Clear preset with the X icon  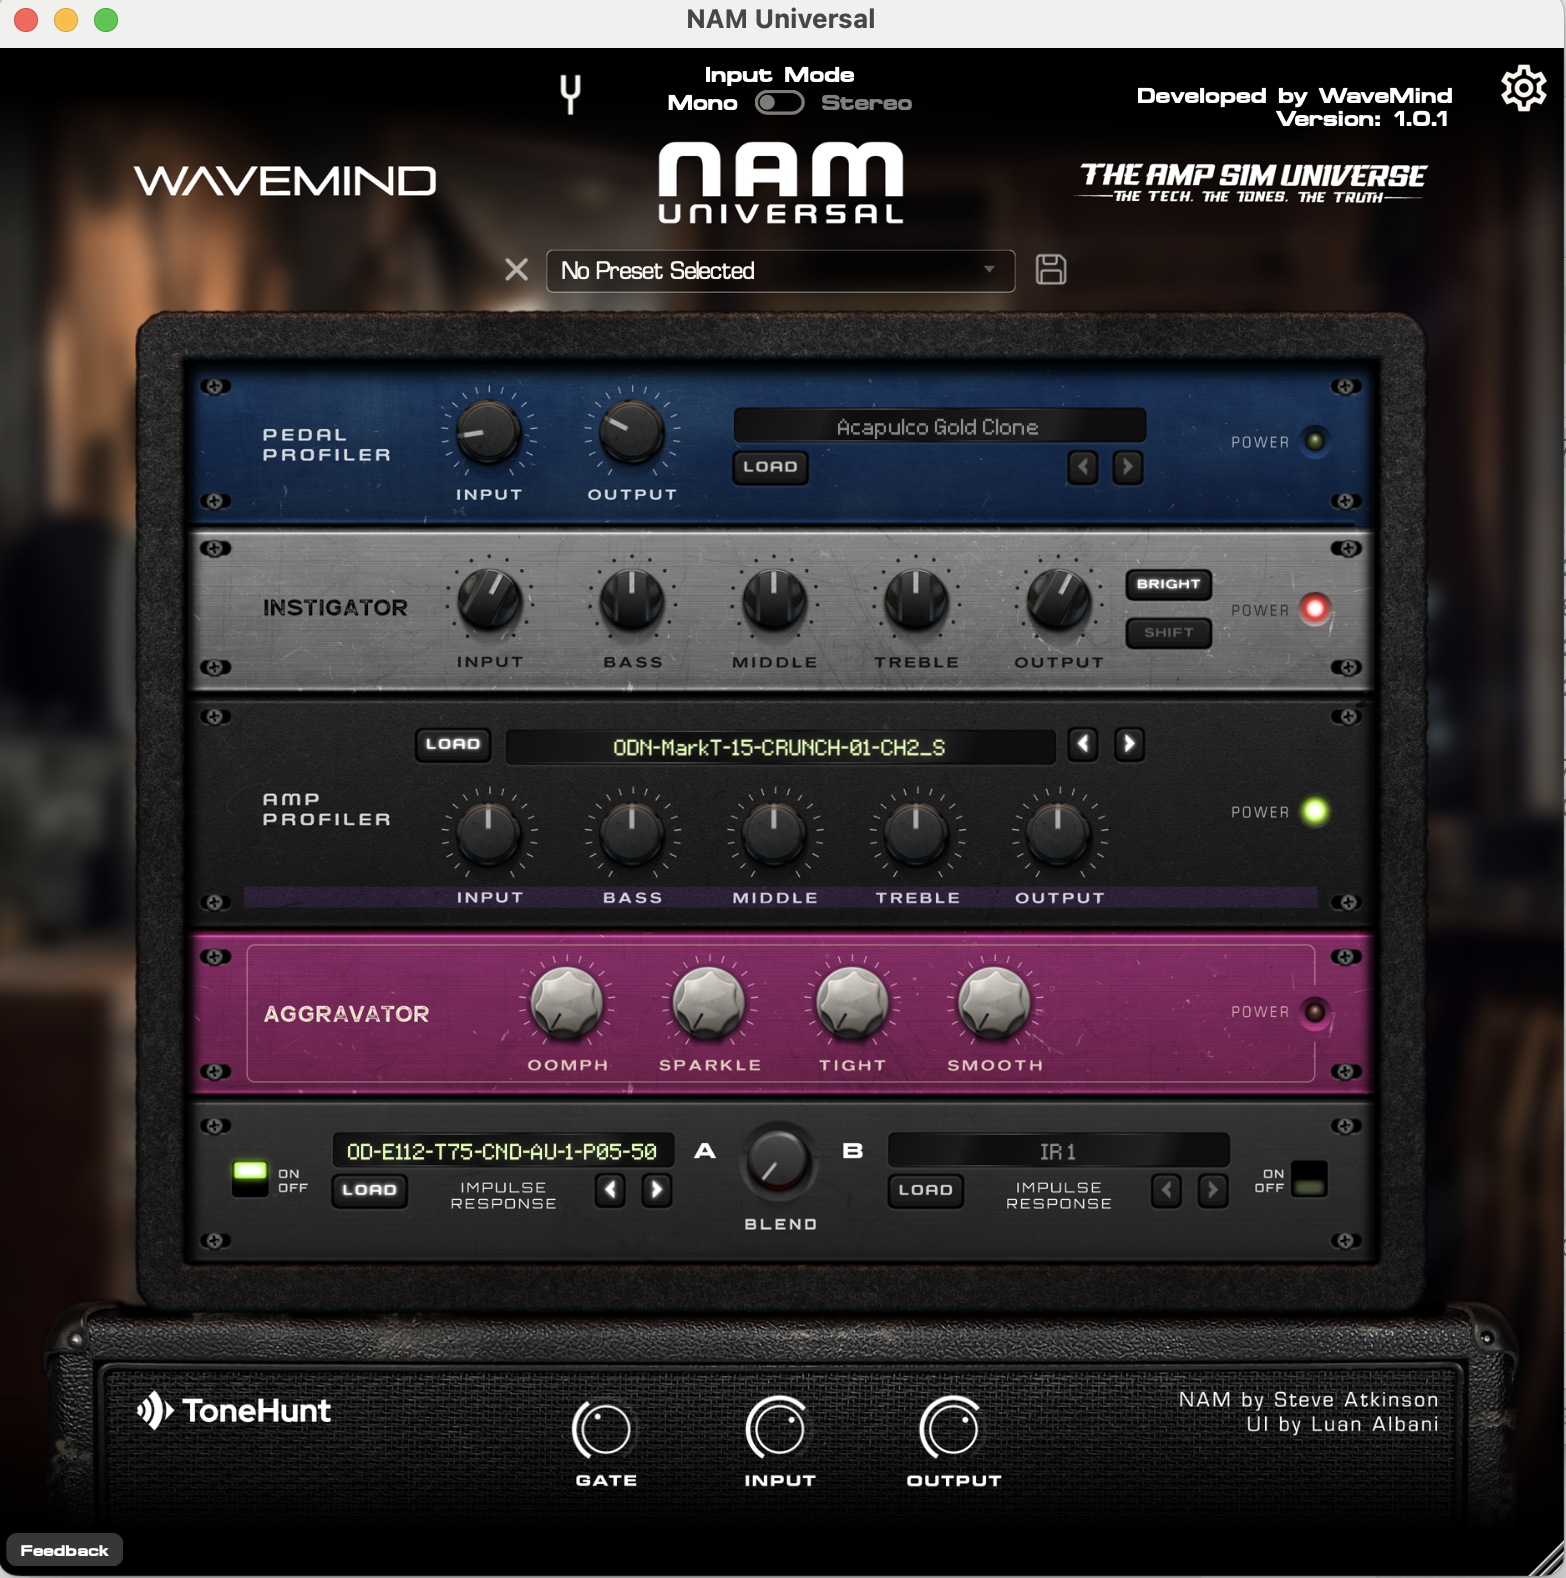point(516,270)
